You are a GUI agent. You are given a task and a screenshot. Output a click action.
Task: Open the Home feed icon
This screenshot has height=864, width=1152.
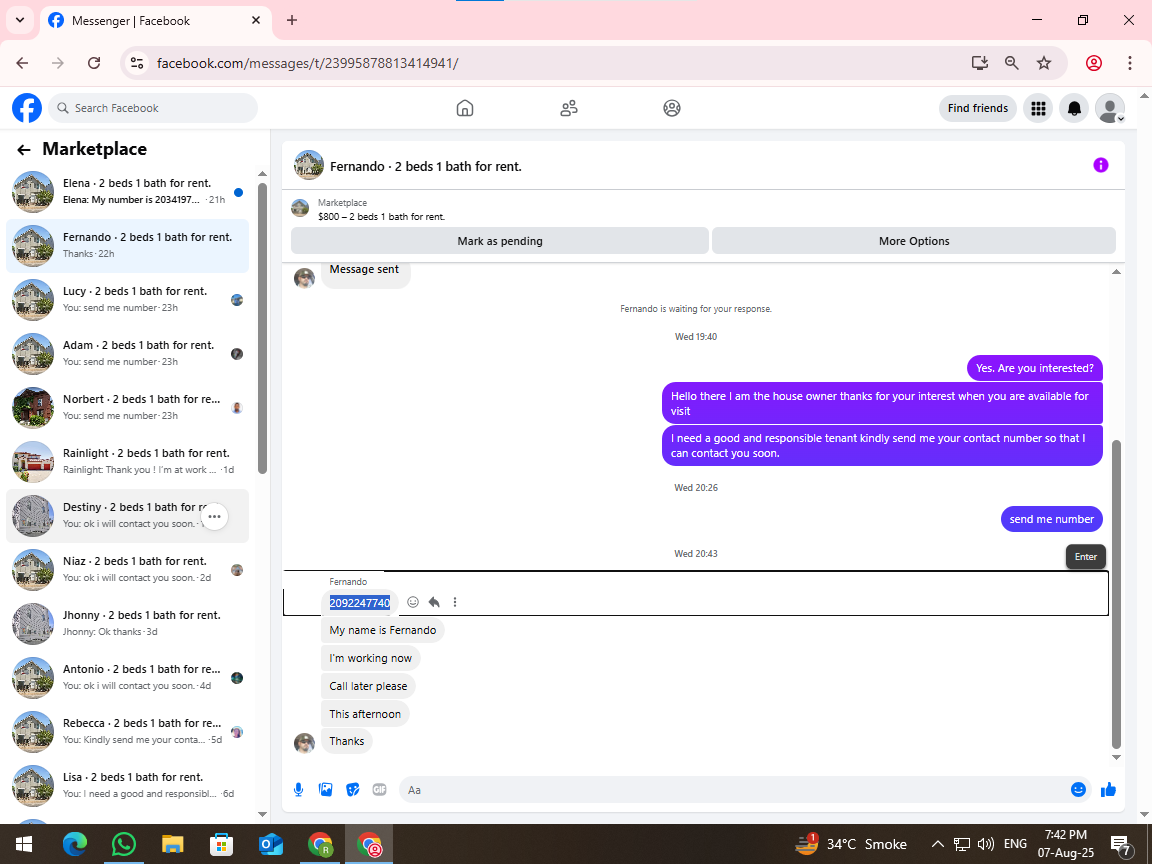pyautogui.click(x=465, y=108)
